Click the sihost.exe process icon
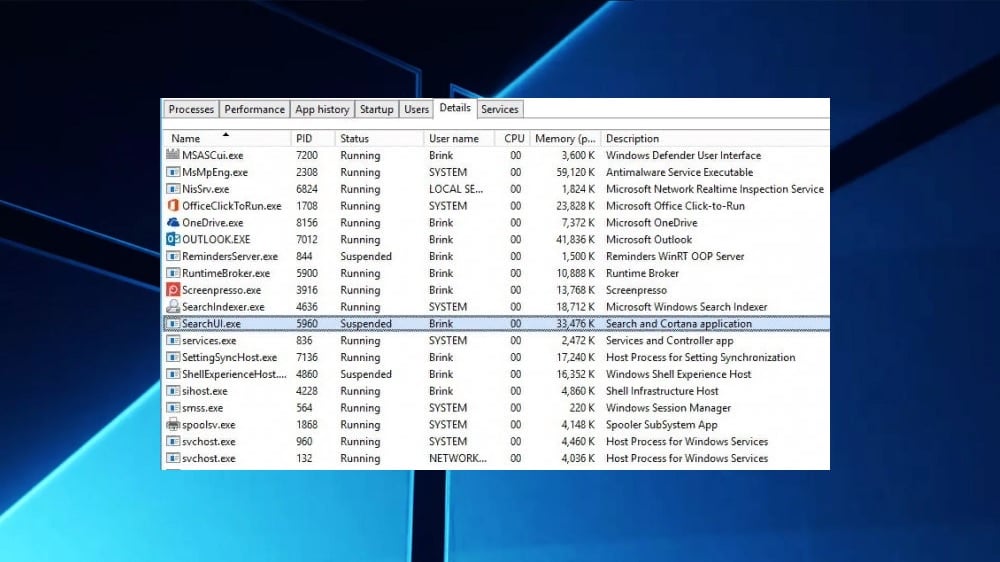 [173, 391]
